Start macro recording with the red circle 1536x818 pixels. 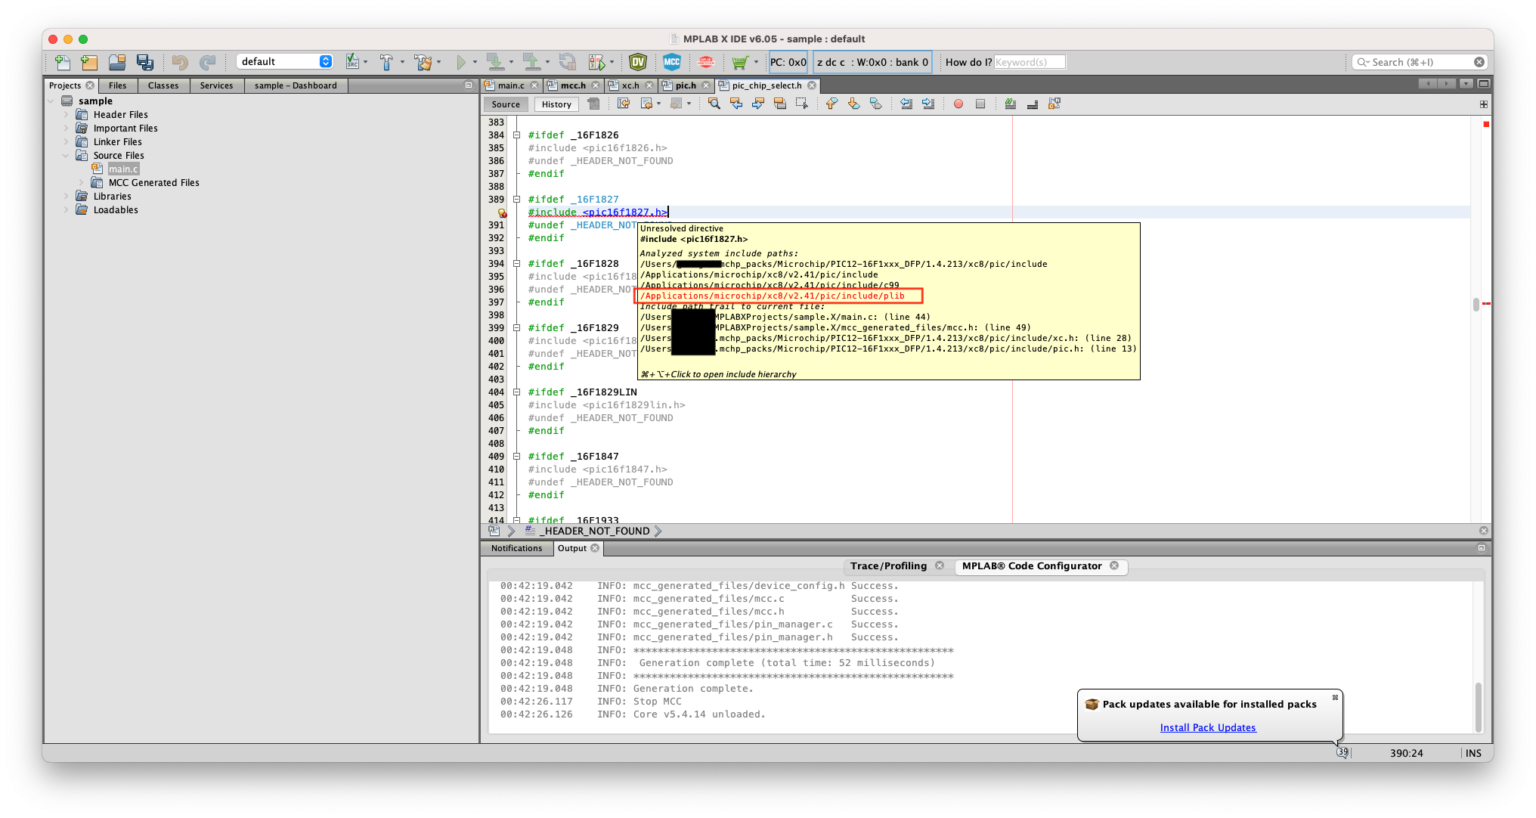click(x=958, y=103)
